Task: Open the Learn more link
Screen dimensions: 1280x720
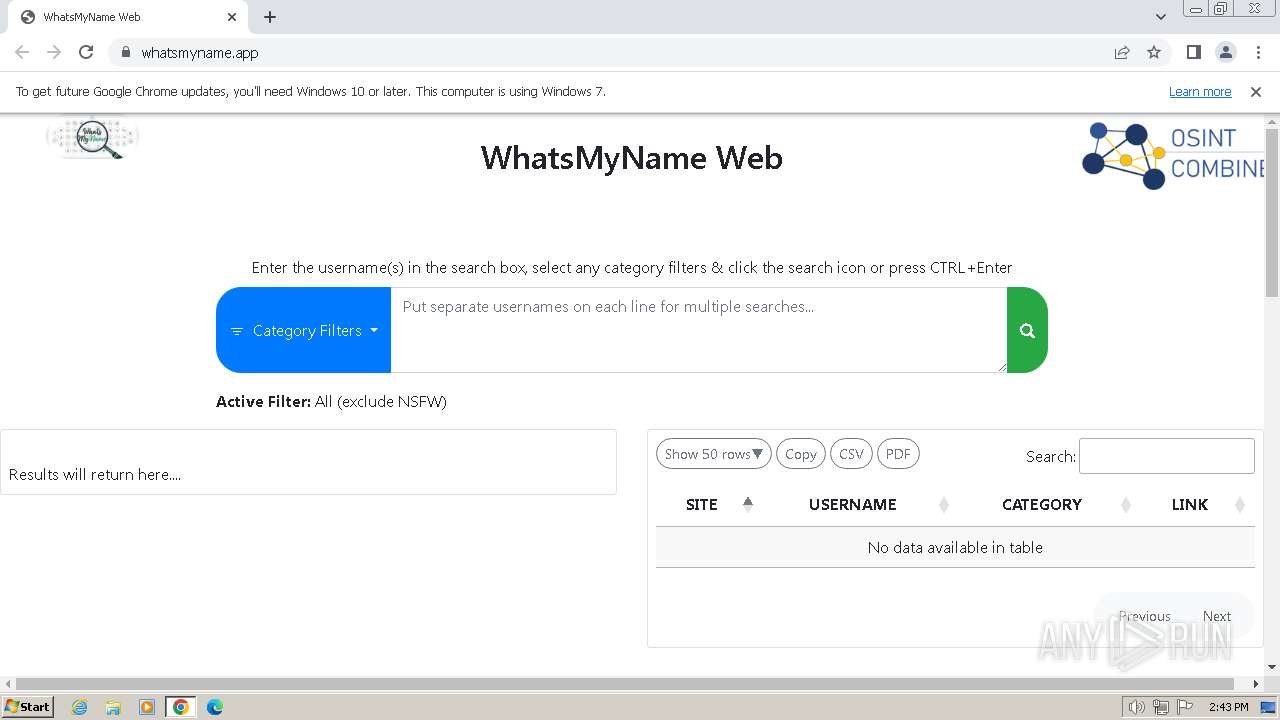Action: pos(1200,91)
